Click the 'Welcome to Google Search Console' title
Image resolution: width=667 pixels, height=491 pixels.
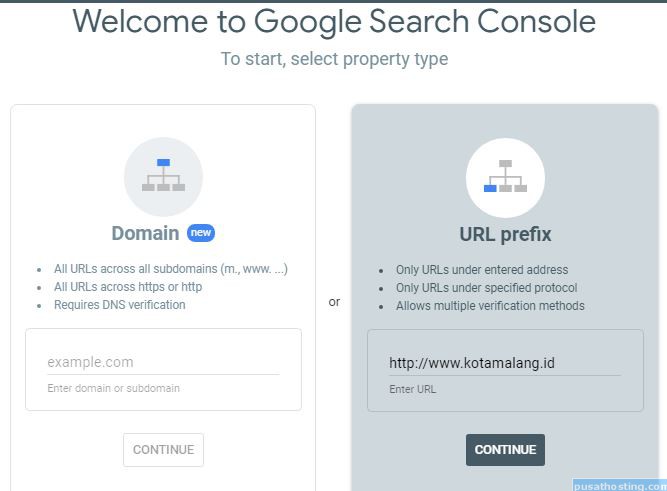[334, 21]
